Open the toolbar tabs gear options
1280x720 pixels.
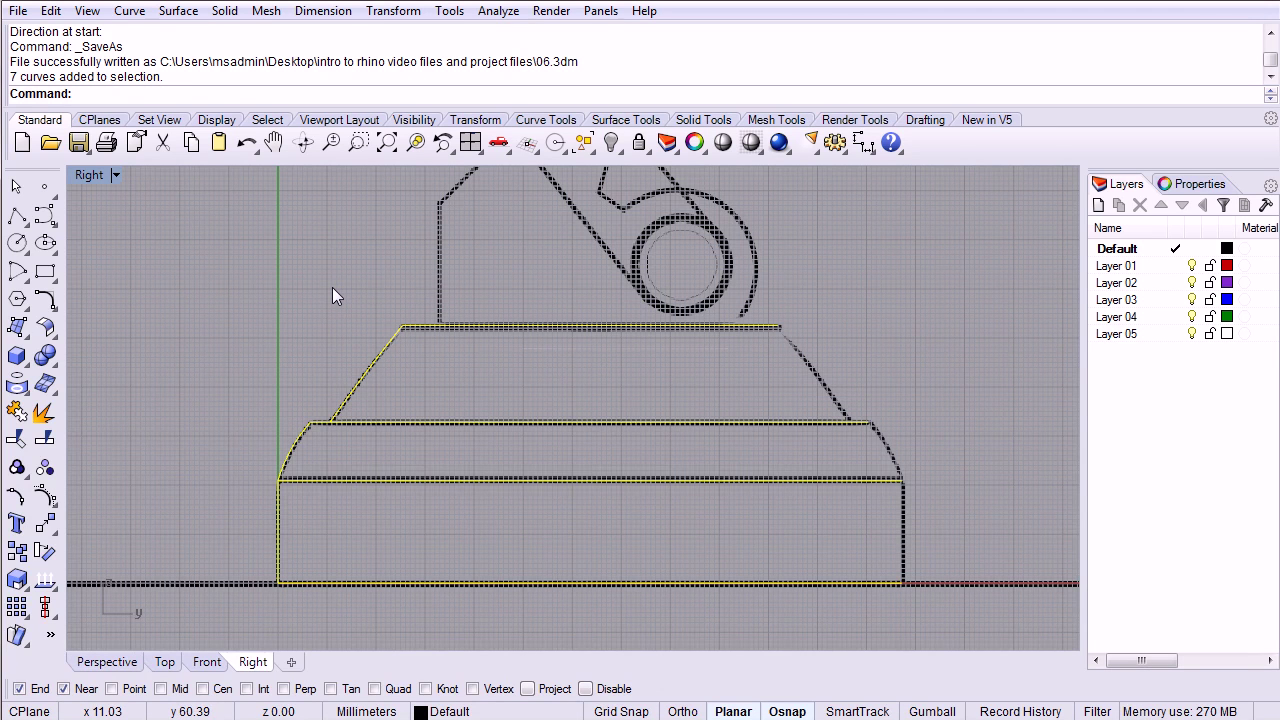[x=1271, y=119]
